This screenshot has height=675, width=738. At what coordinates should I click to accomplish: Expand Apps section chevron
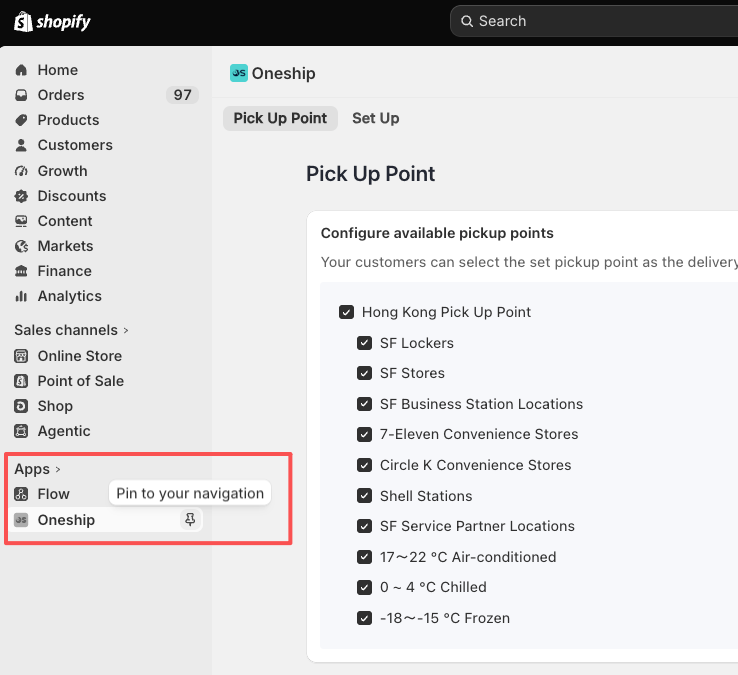[x=58, y=469]
